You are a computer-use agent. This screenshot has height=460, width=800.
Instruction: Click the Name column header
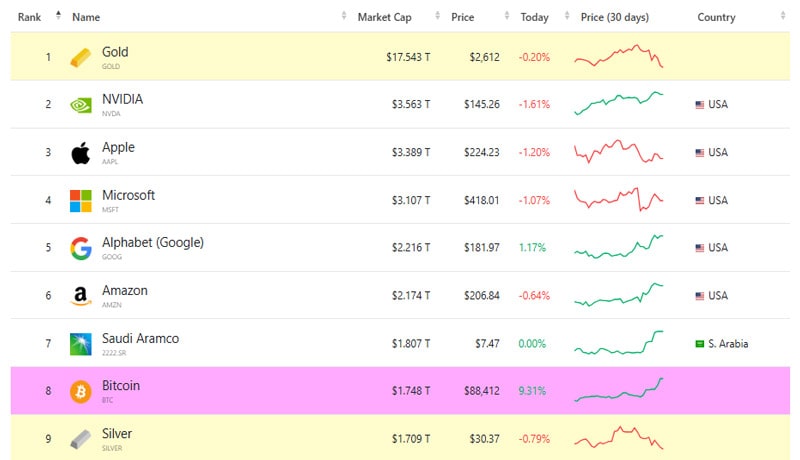[x=86, y=17]
